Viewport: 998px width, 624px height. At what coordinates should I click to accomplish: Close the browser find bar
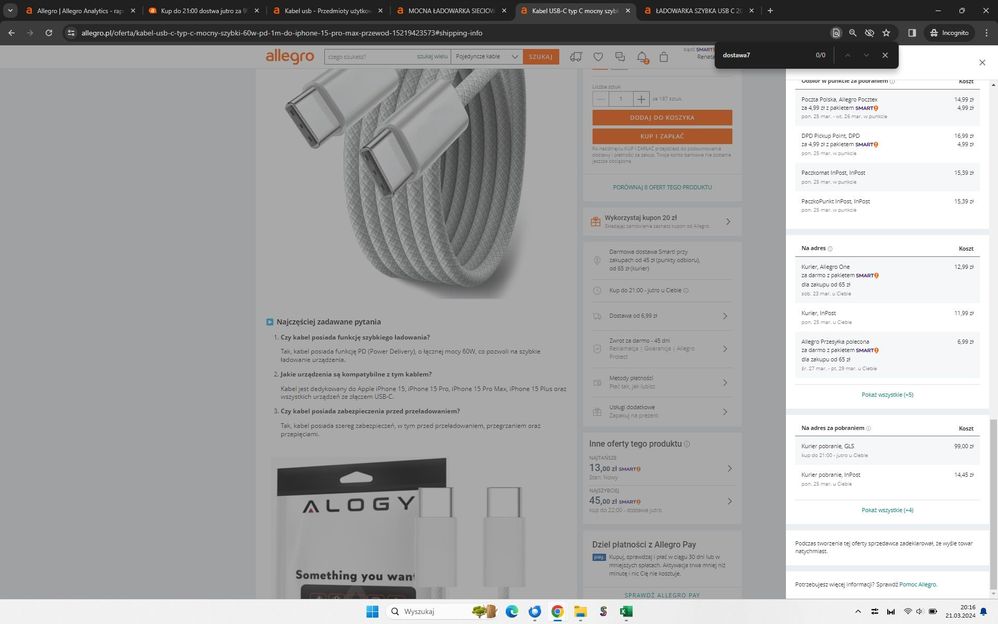coord(884,55)
